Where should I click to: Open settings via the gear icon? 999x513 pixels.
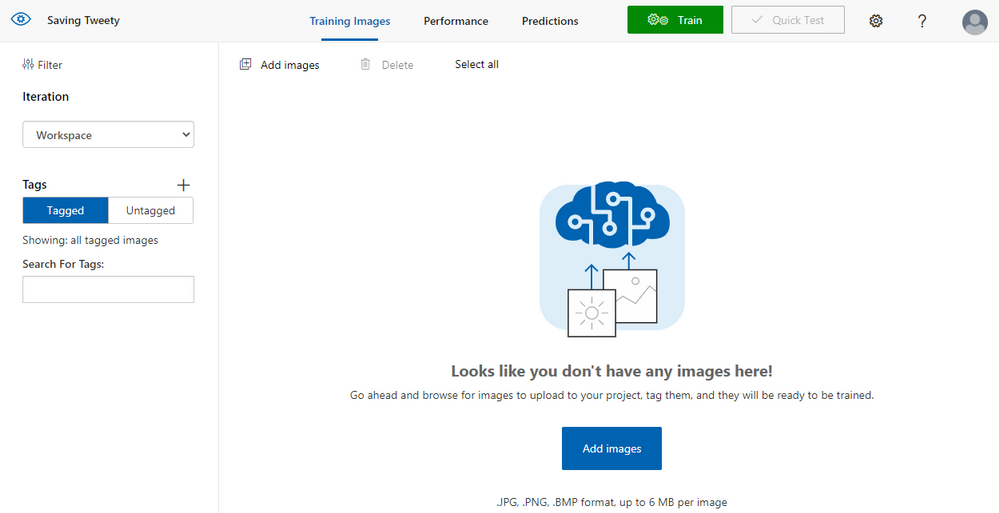(x=876, y=21)
